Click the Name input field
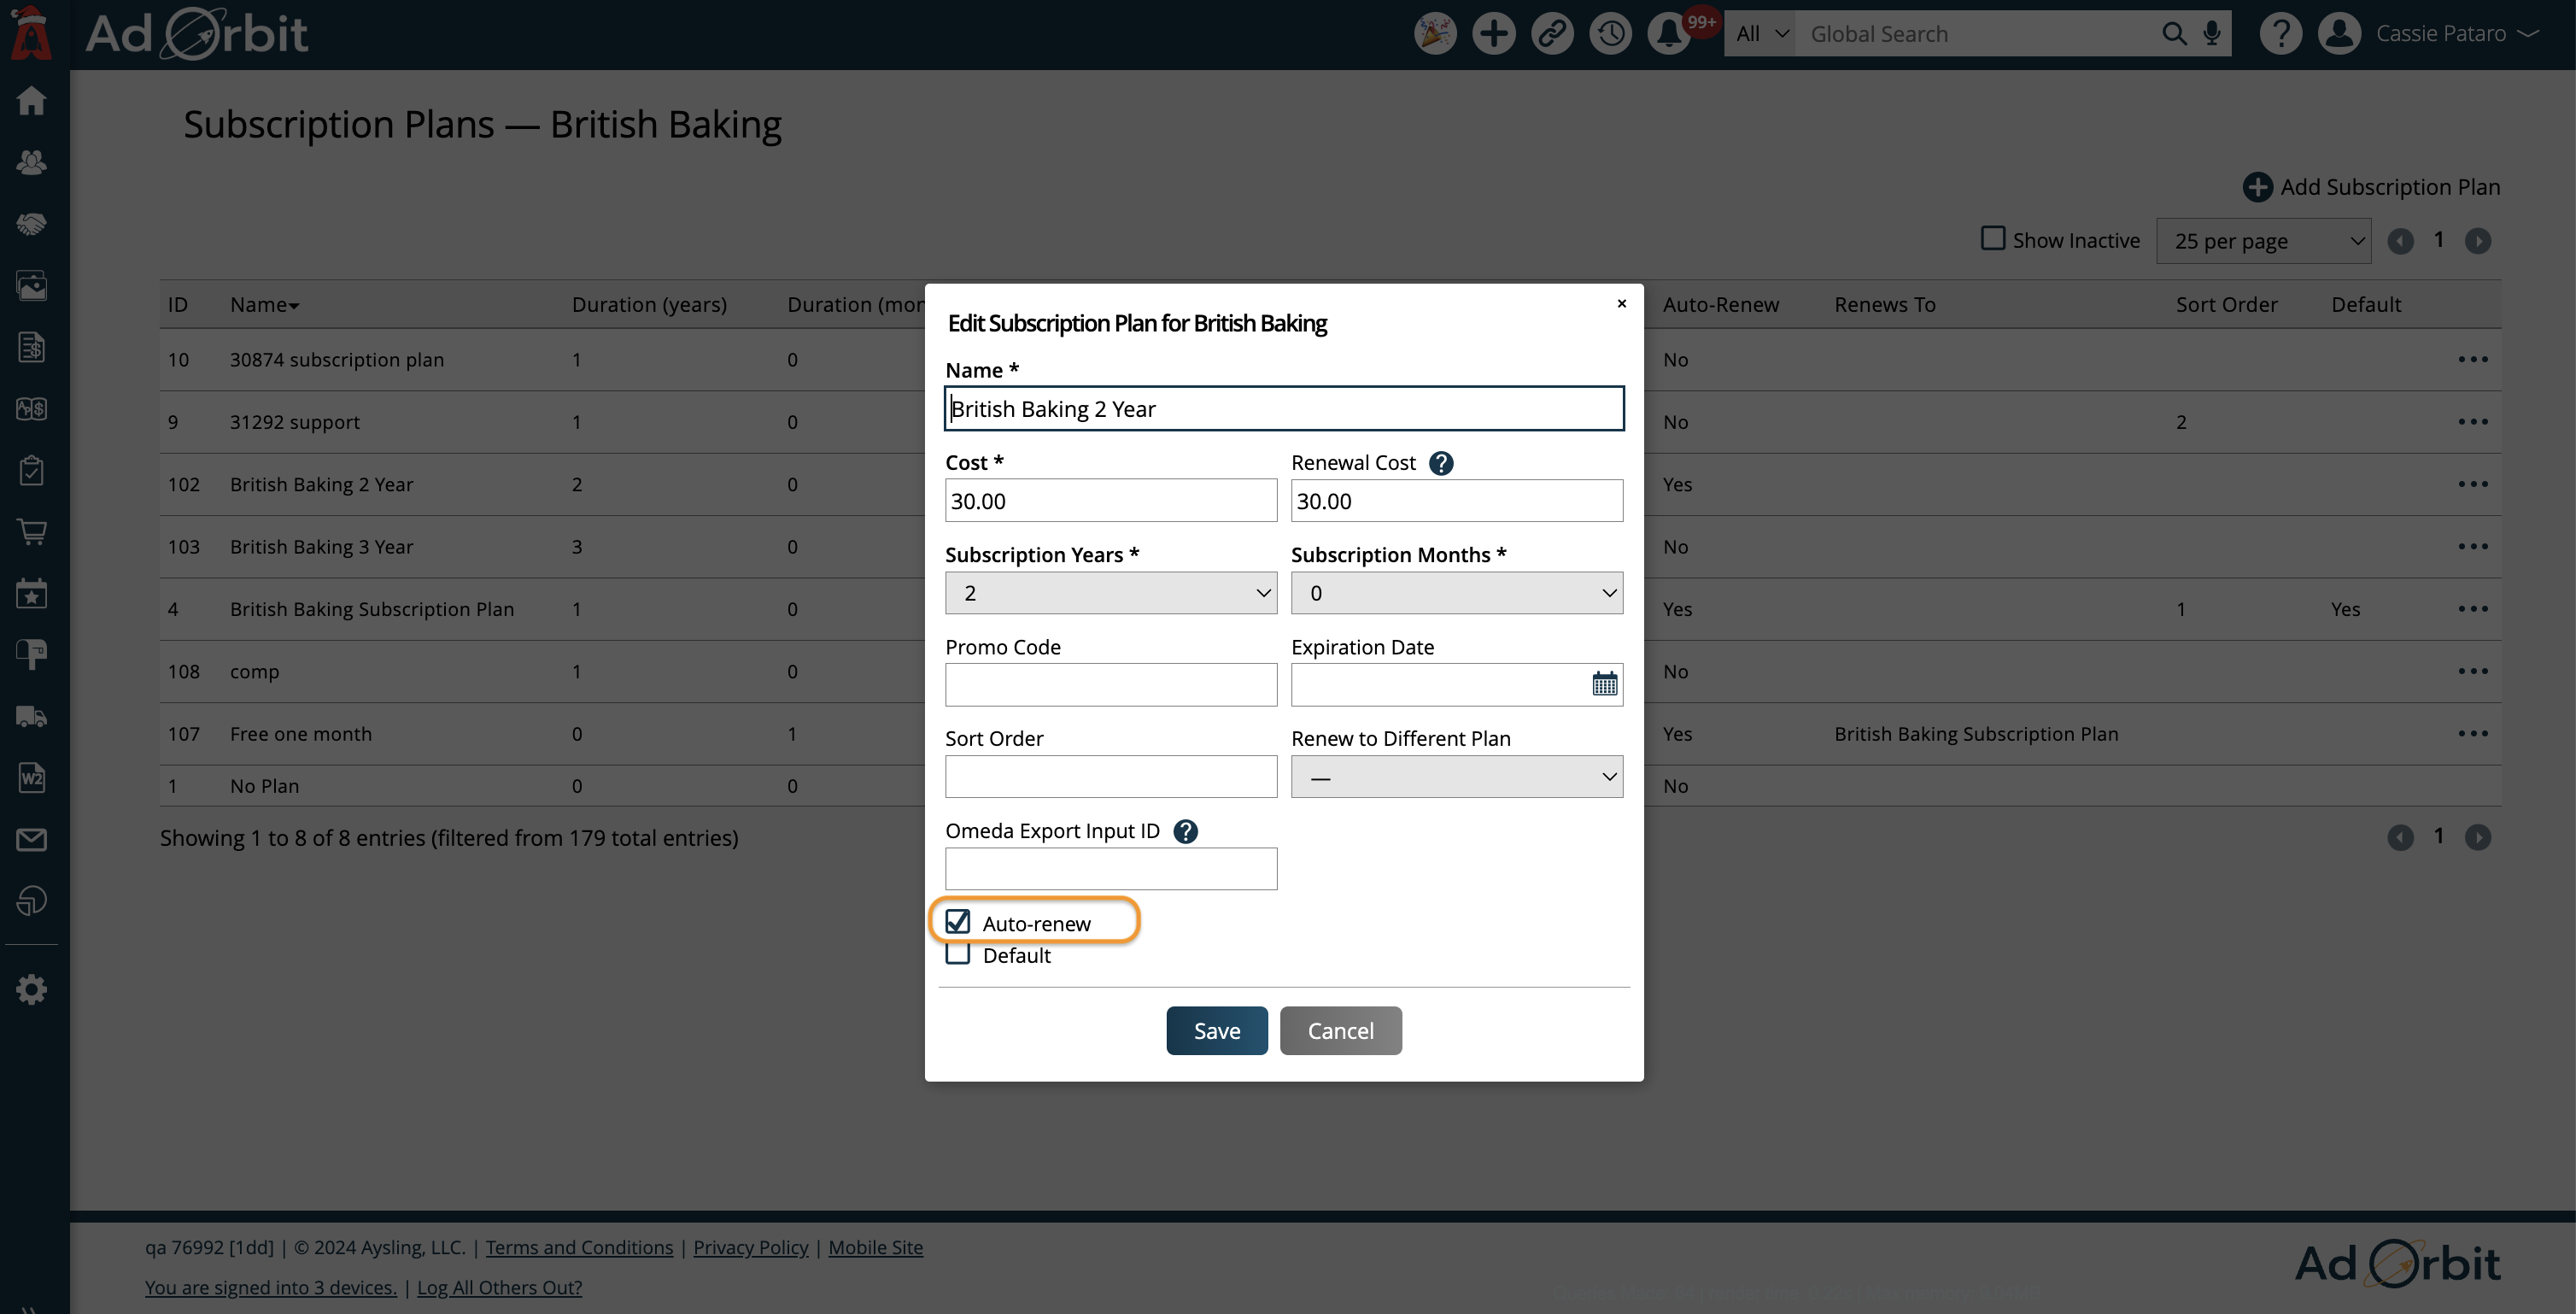 coord(1283,409)
